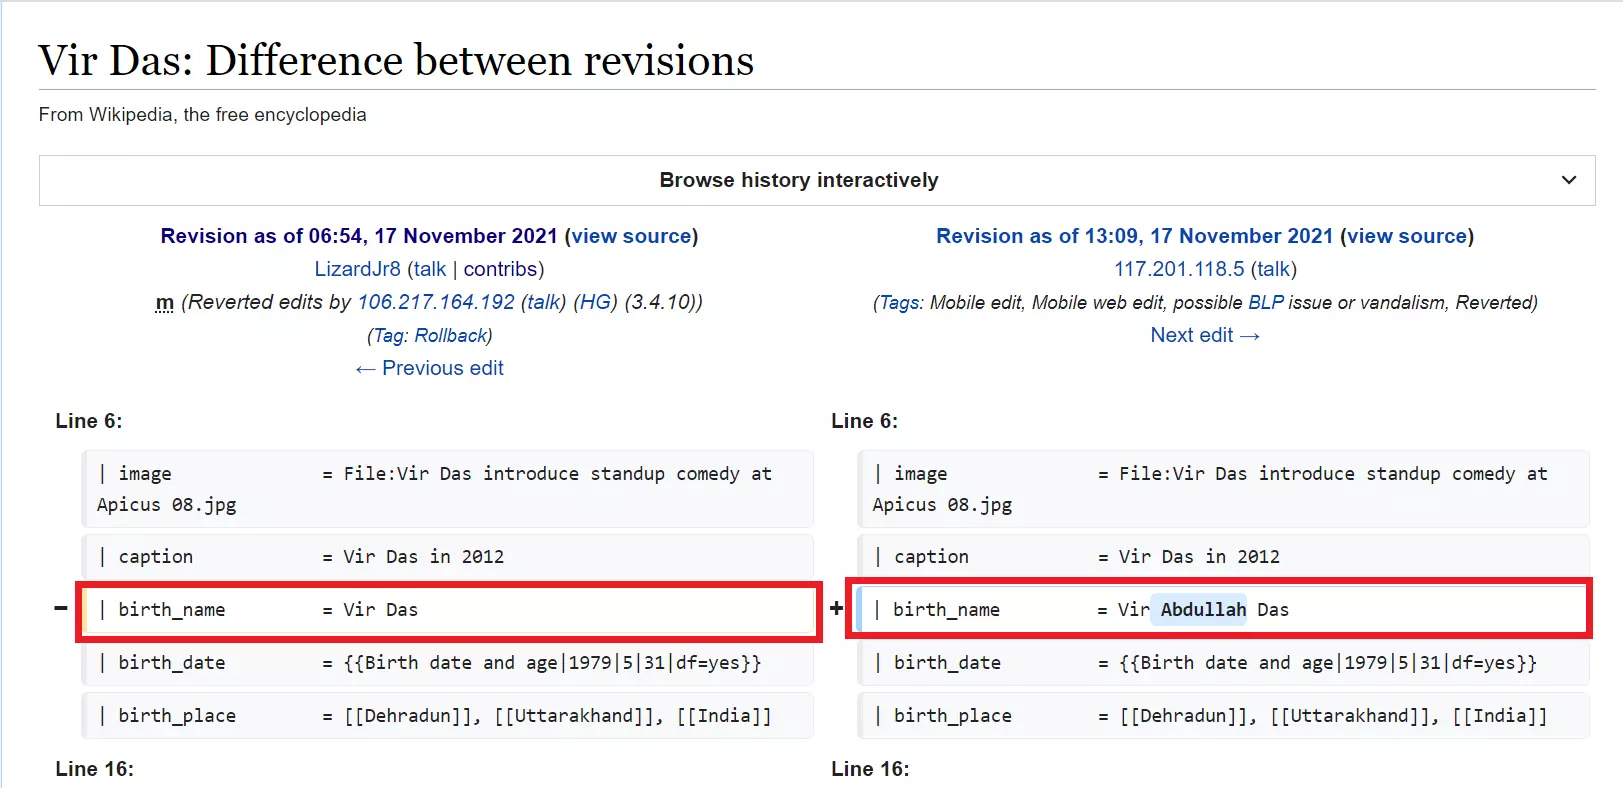Go to the Next edit
The width and height of the screenshot is (1623, 788).
(1204, 335)
